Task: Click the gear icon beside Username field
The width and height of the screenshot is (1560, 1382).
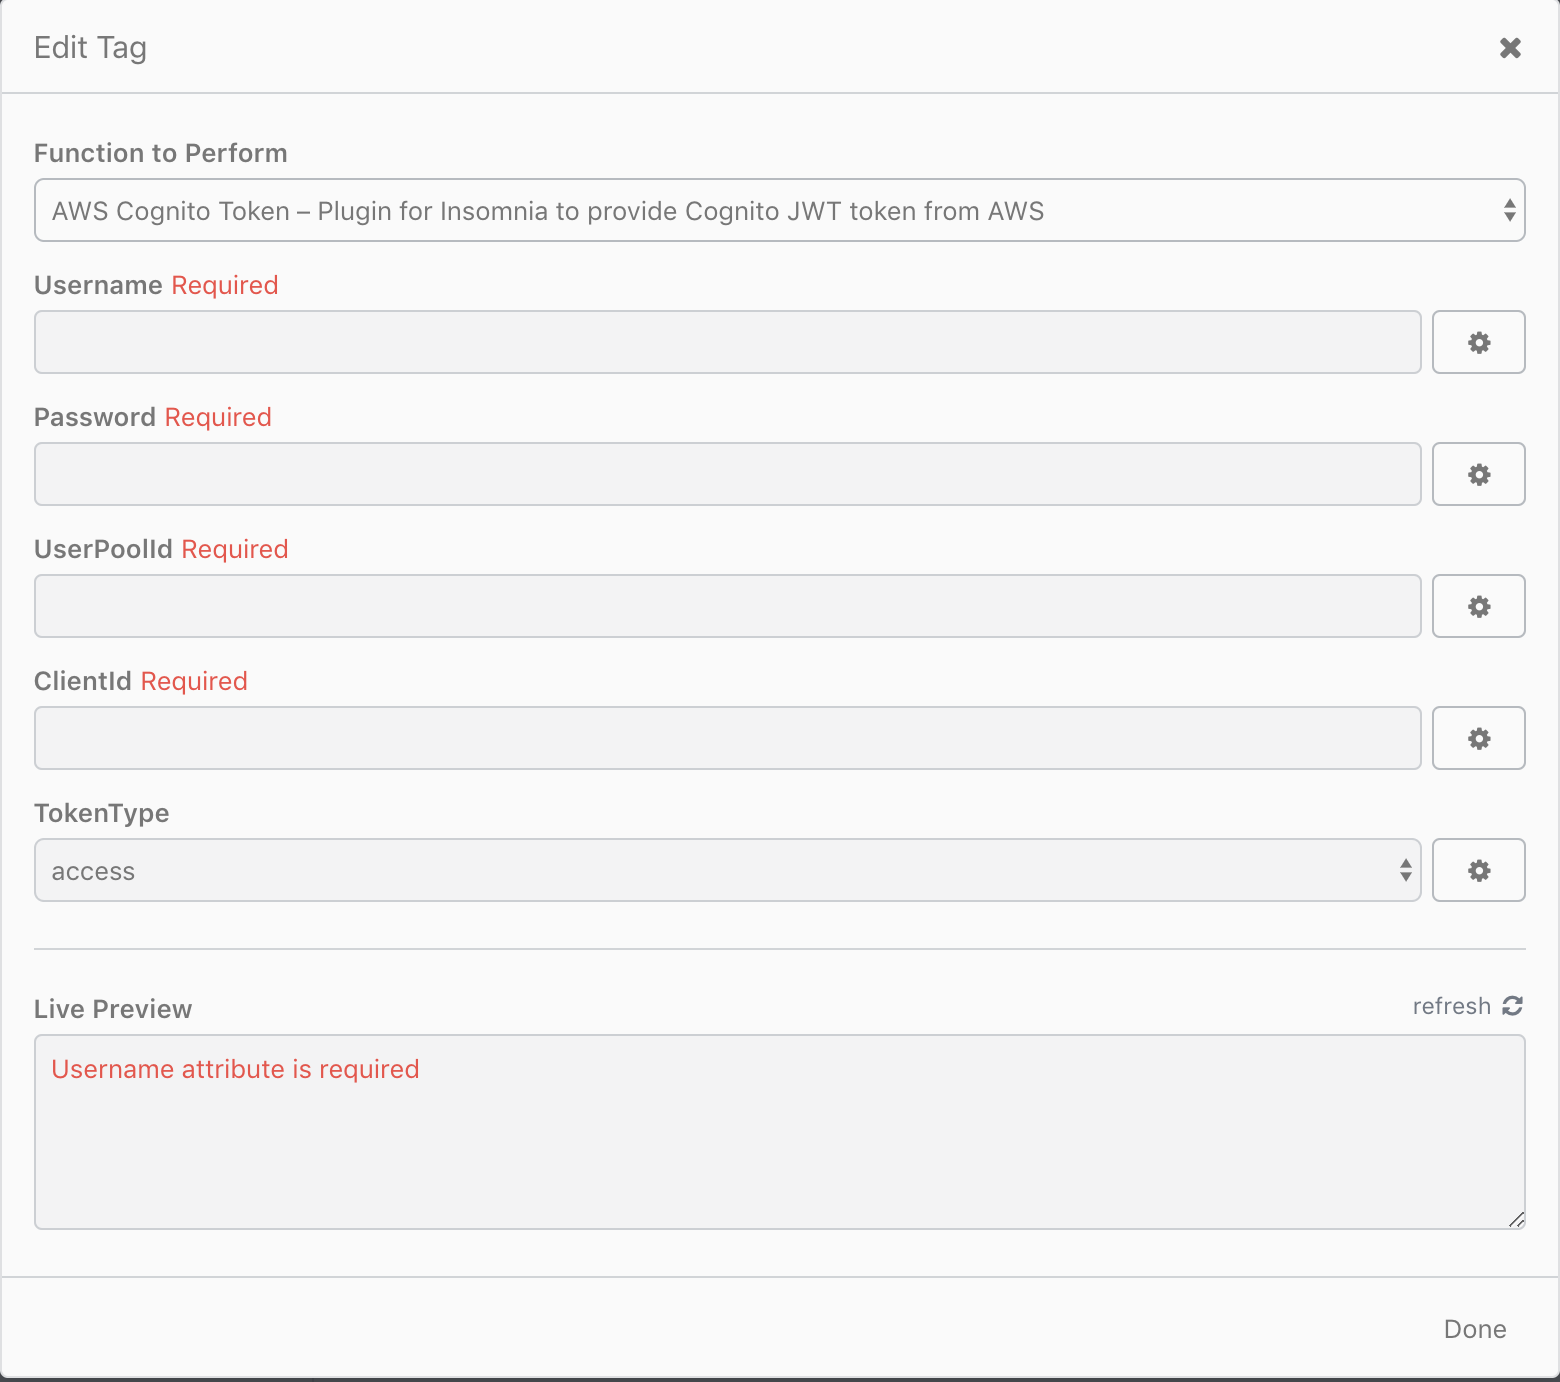Action: click(1478, 342)
